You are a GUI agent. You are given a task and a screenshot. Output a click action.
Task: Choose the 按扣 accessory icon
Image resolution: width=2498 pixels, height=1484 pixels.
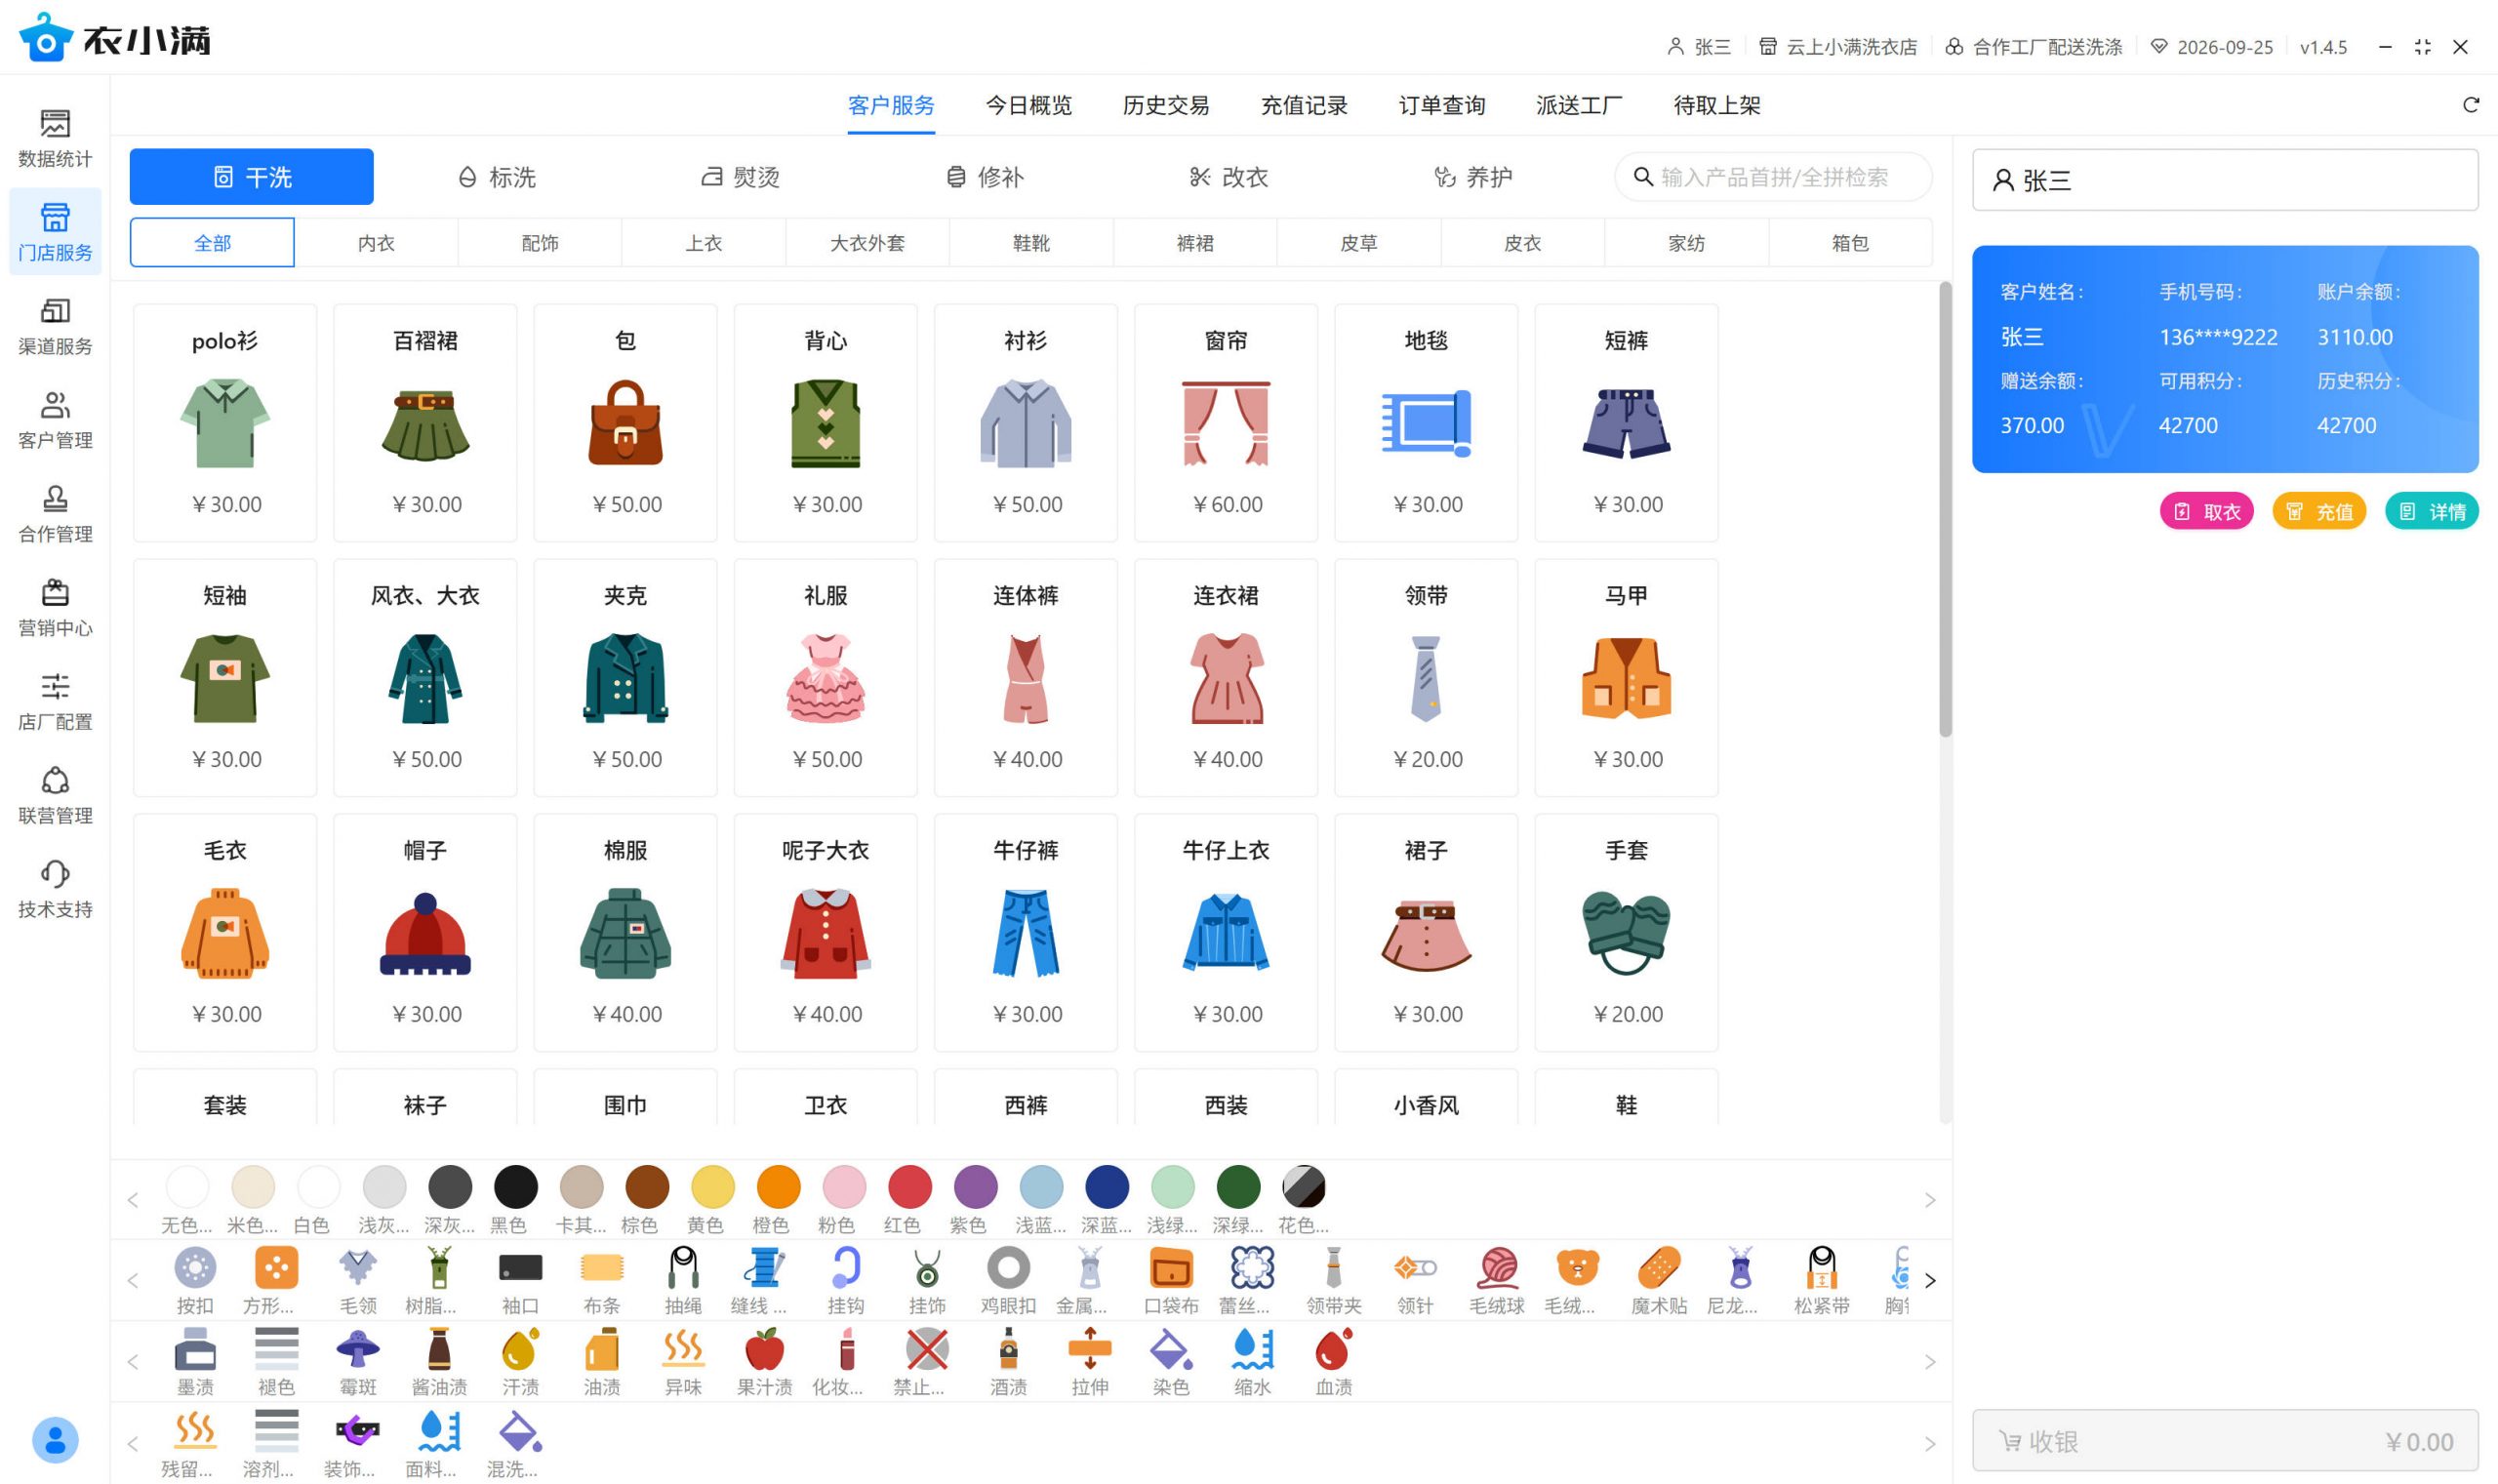point(195,1270)
